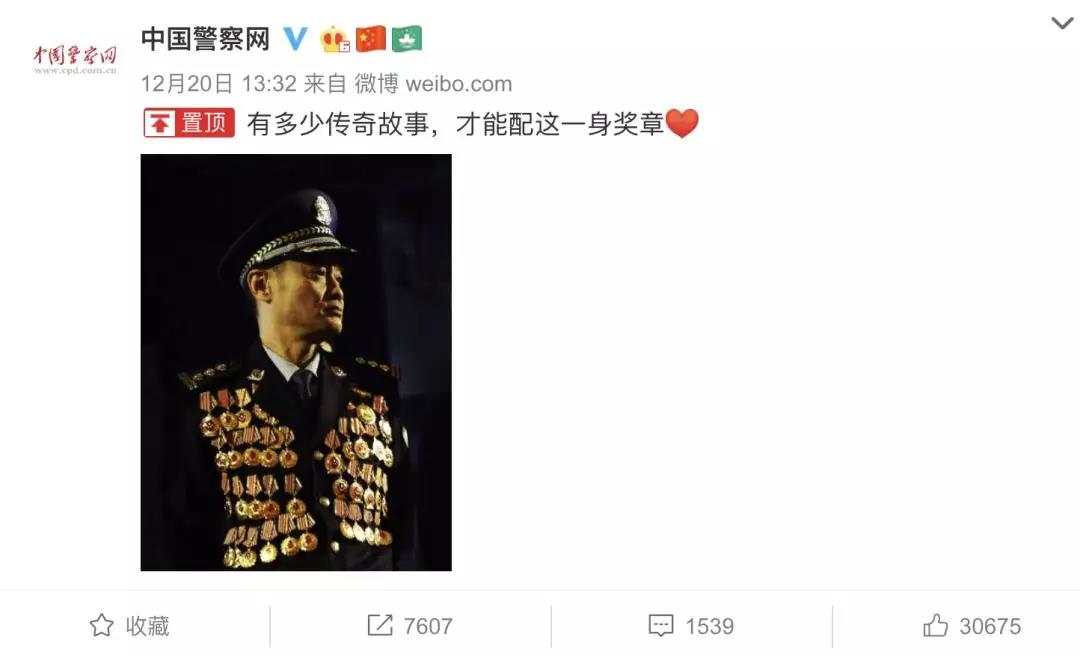This screenshot has height=655, width=1080.
Task: Click the comment bubble icon
Action: (661, 625)
